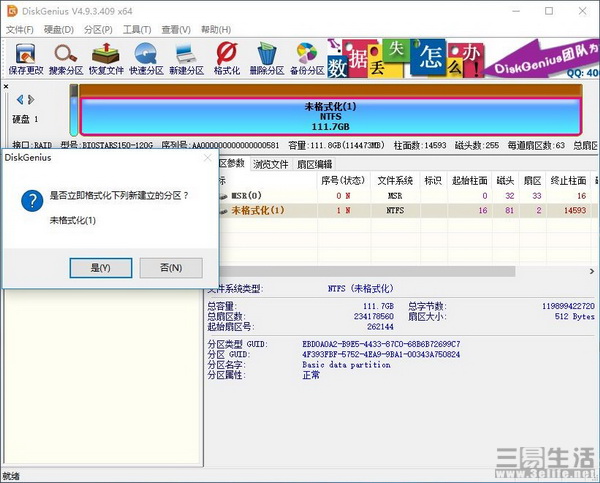
Task: Go to next disk with right arrow
Action: [31, 100]
